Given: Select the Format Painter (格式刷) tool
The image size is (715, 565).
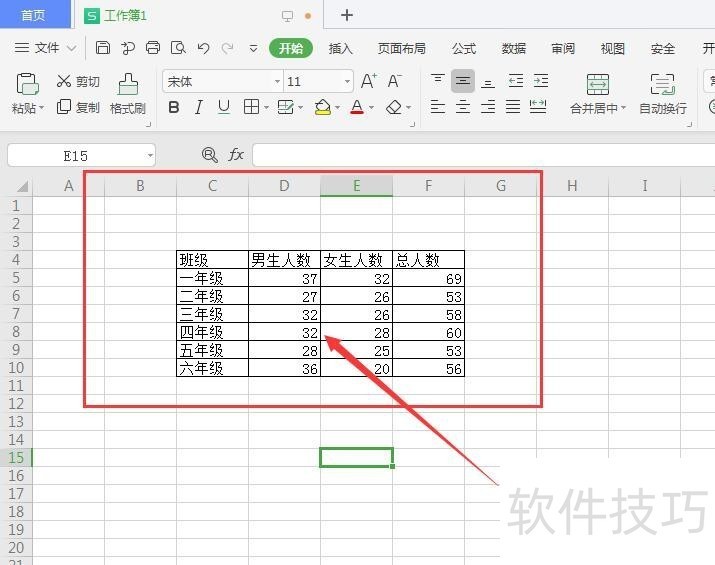Looking at the screenshot, I should [128, 94].
